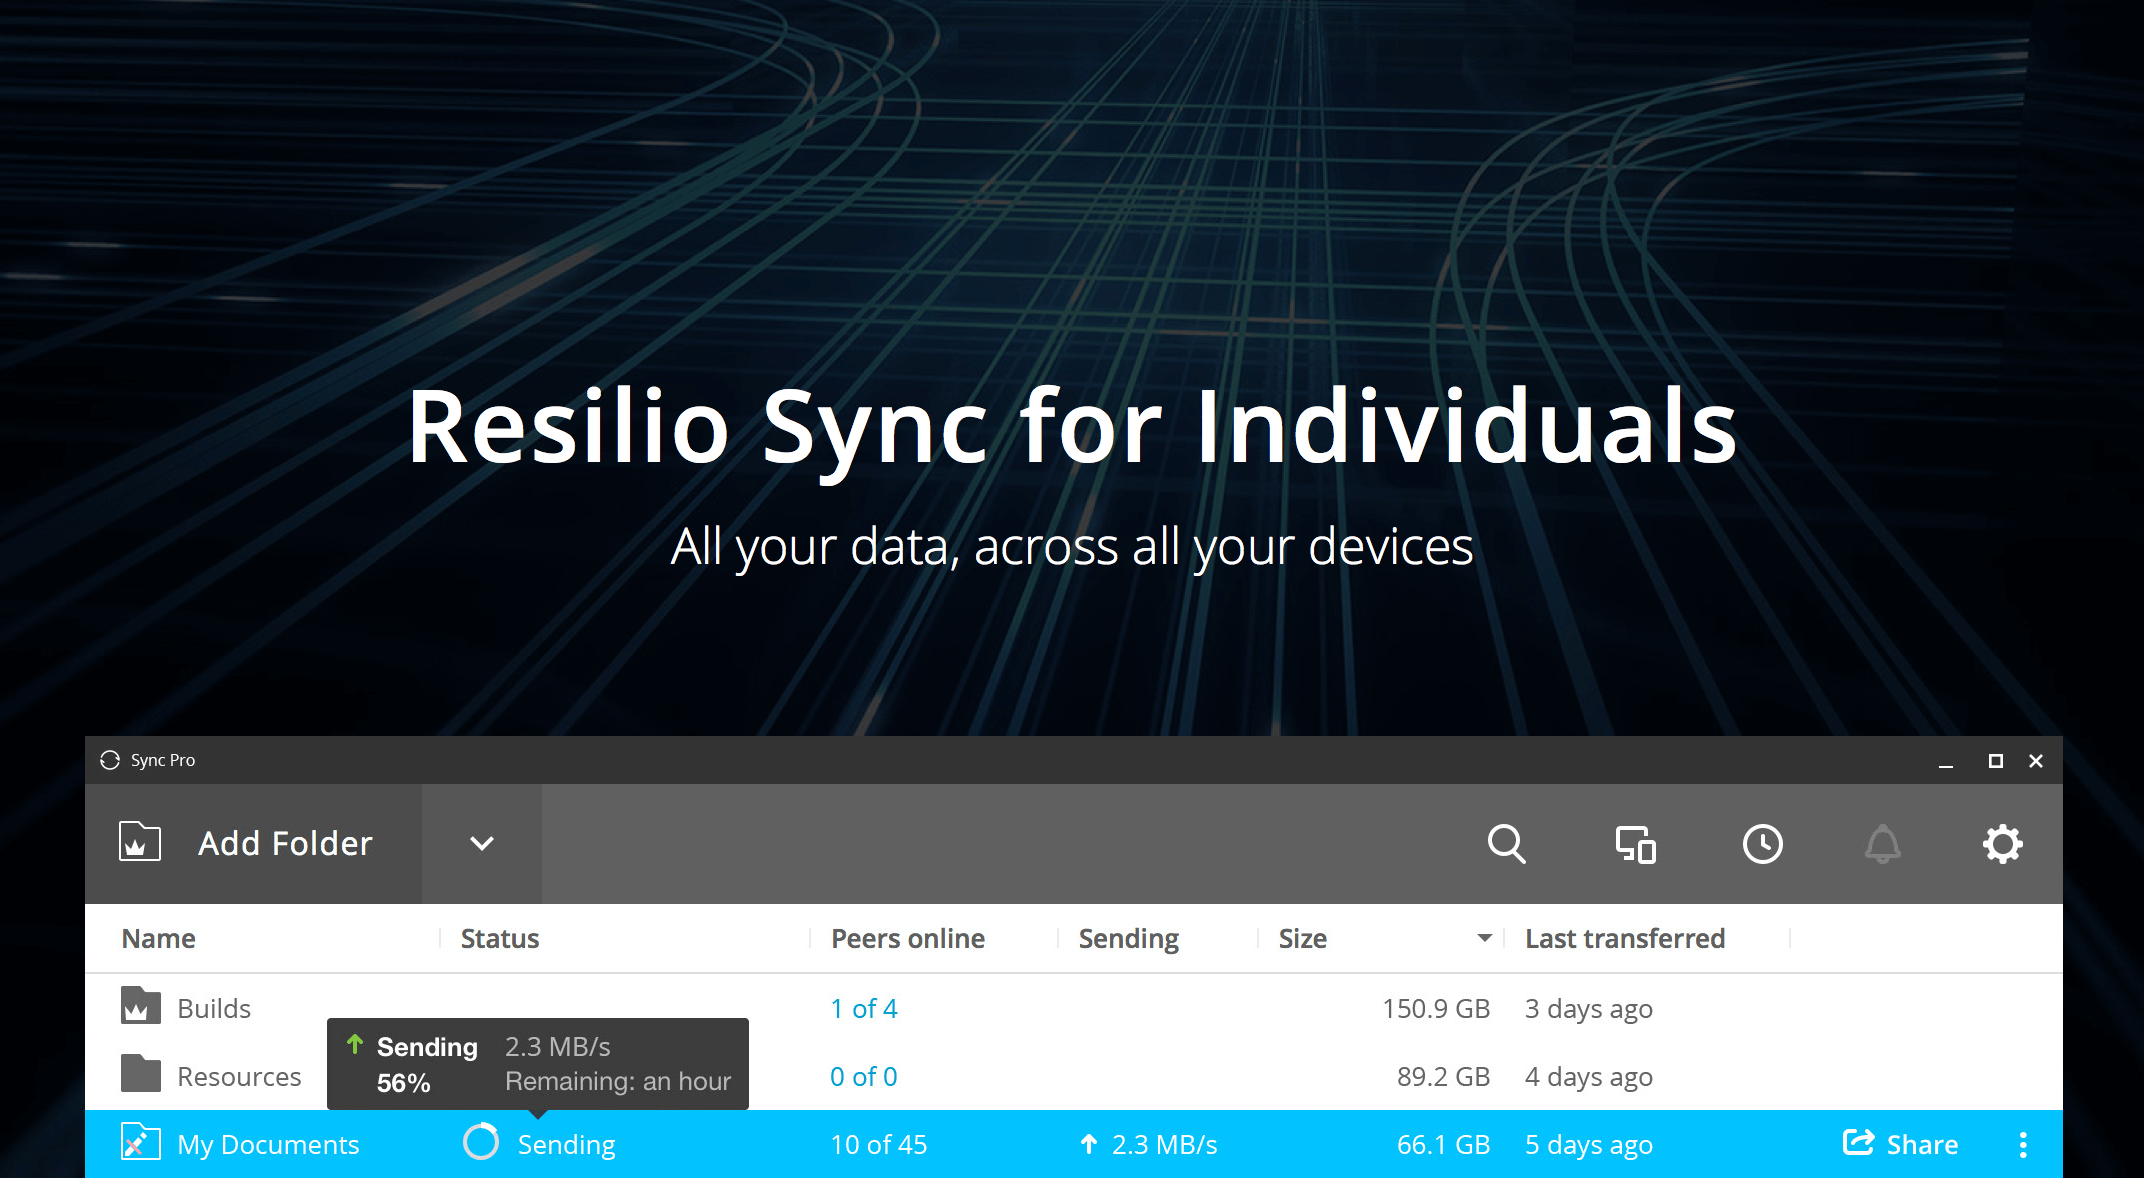Sort by the Status column header

(500, 938)
